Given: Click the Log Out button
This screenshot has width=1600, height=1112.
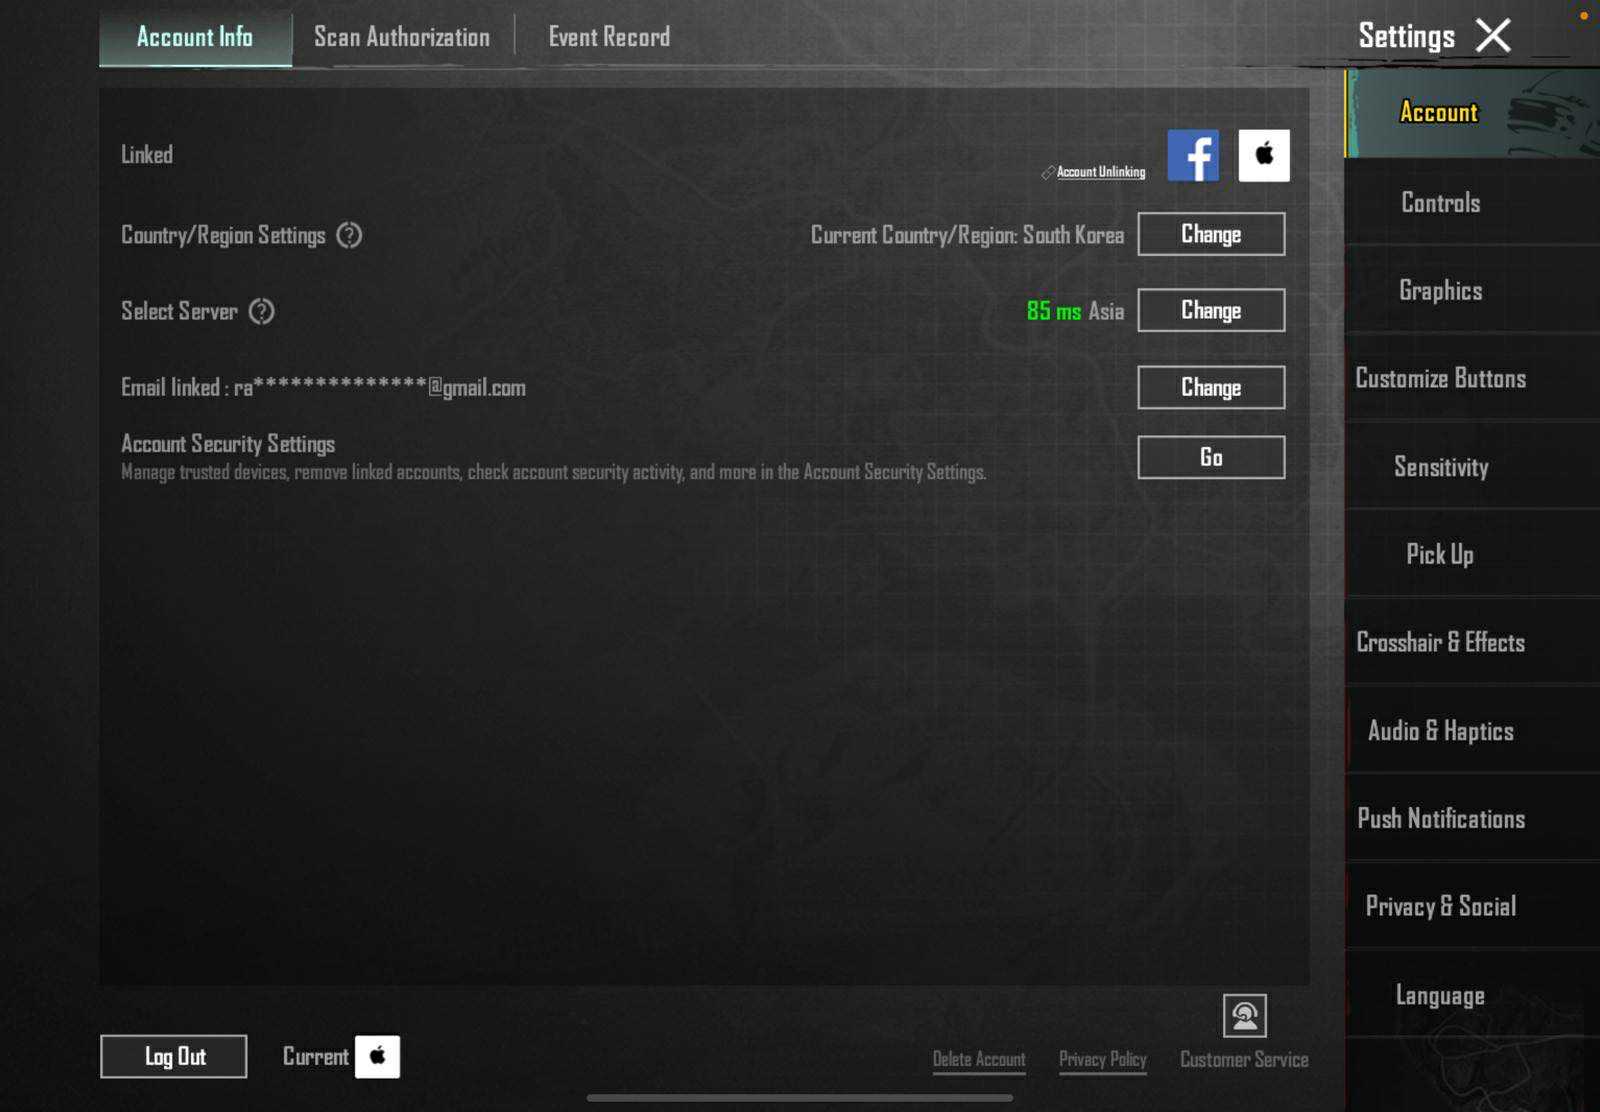Looking at the screenshot, I should [174, 1057].
